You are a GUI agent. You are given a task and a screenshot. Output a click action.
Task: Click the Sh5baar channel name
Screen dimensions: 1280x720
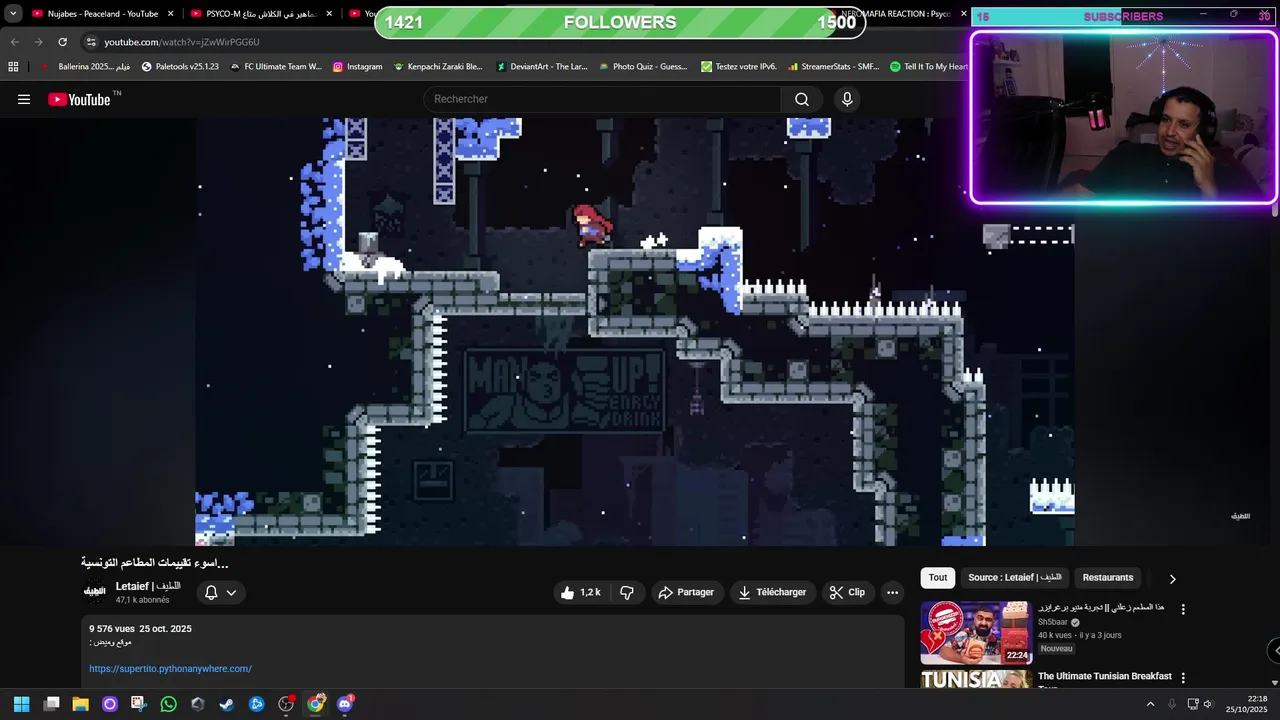1052,622
